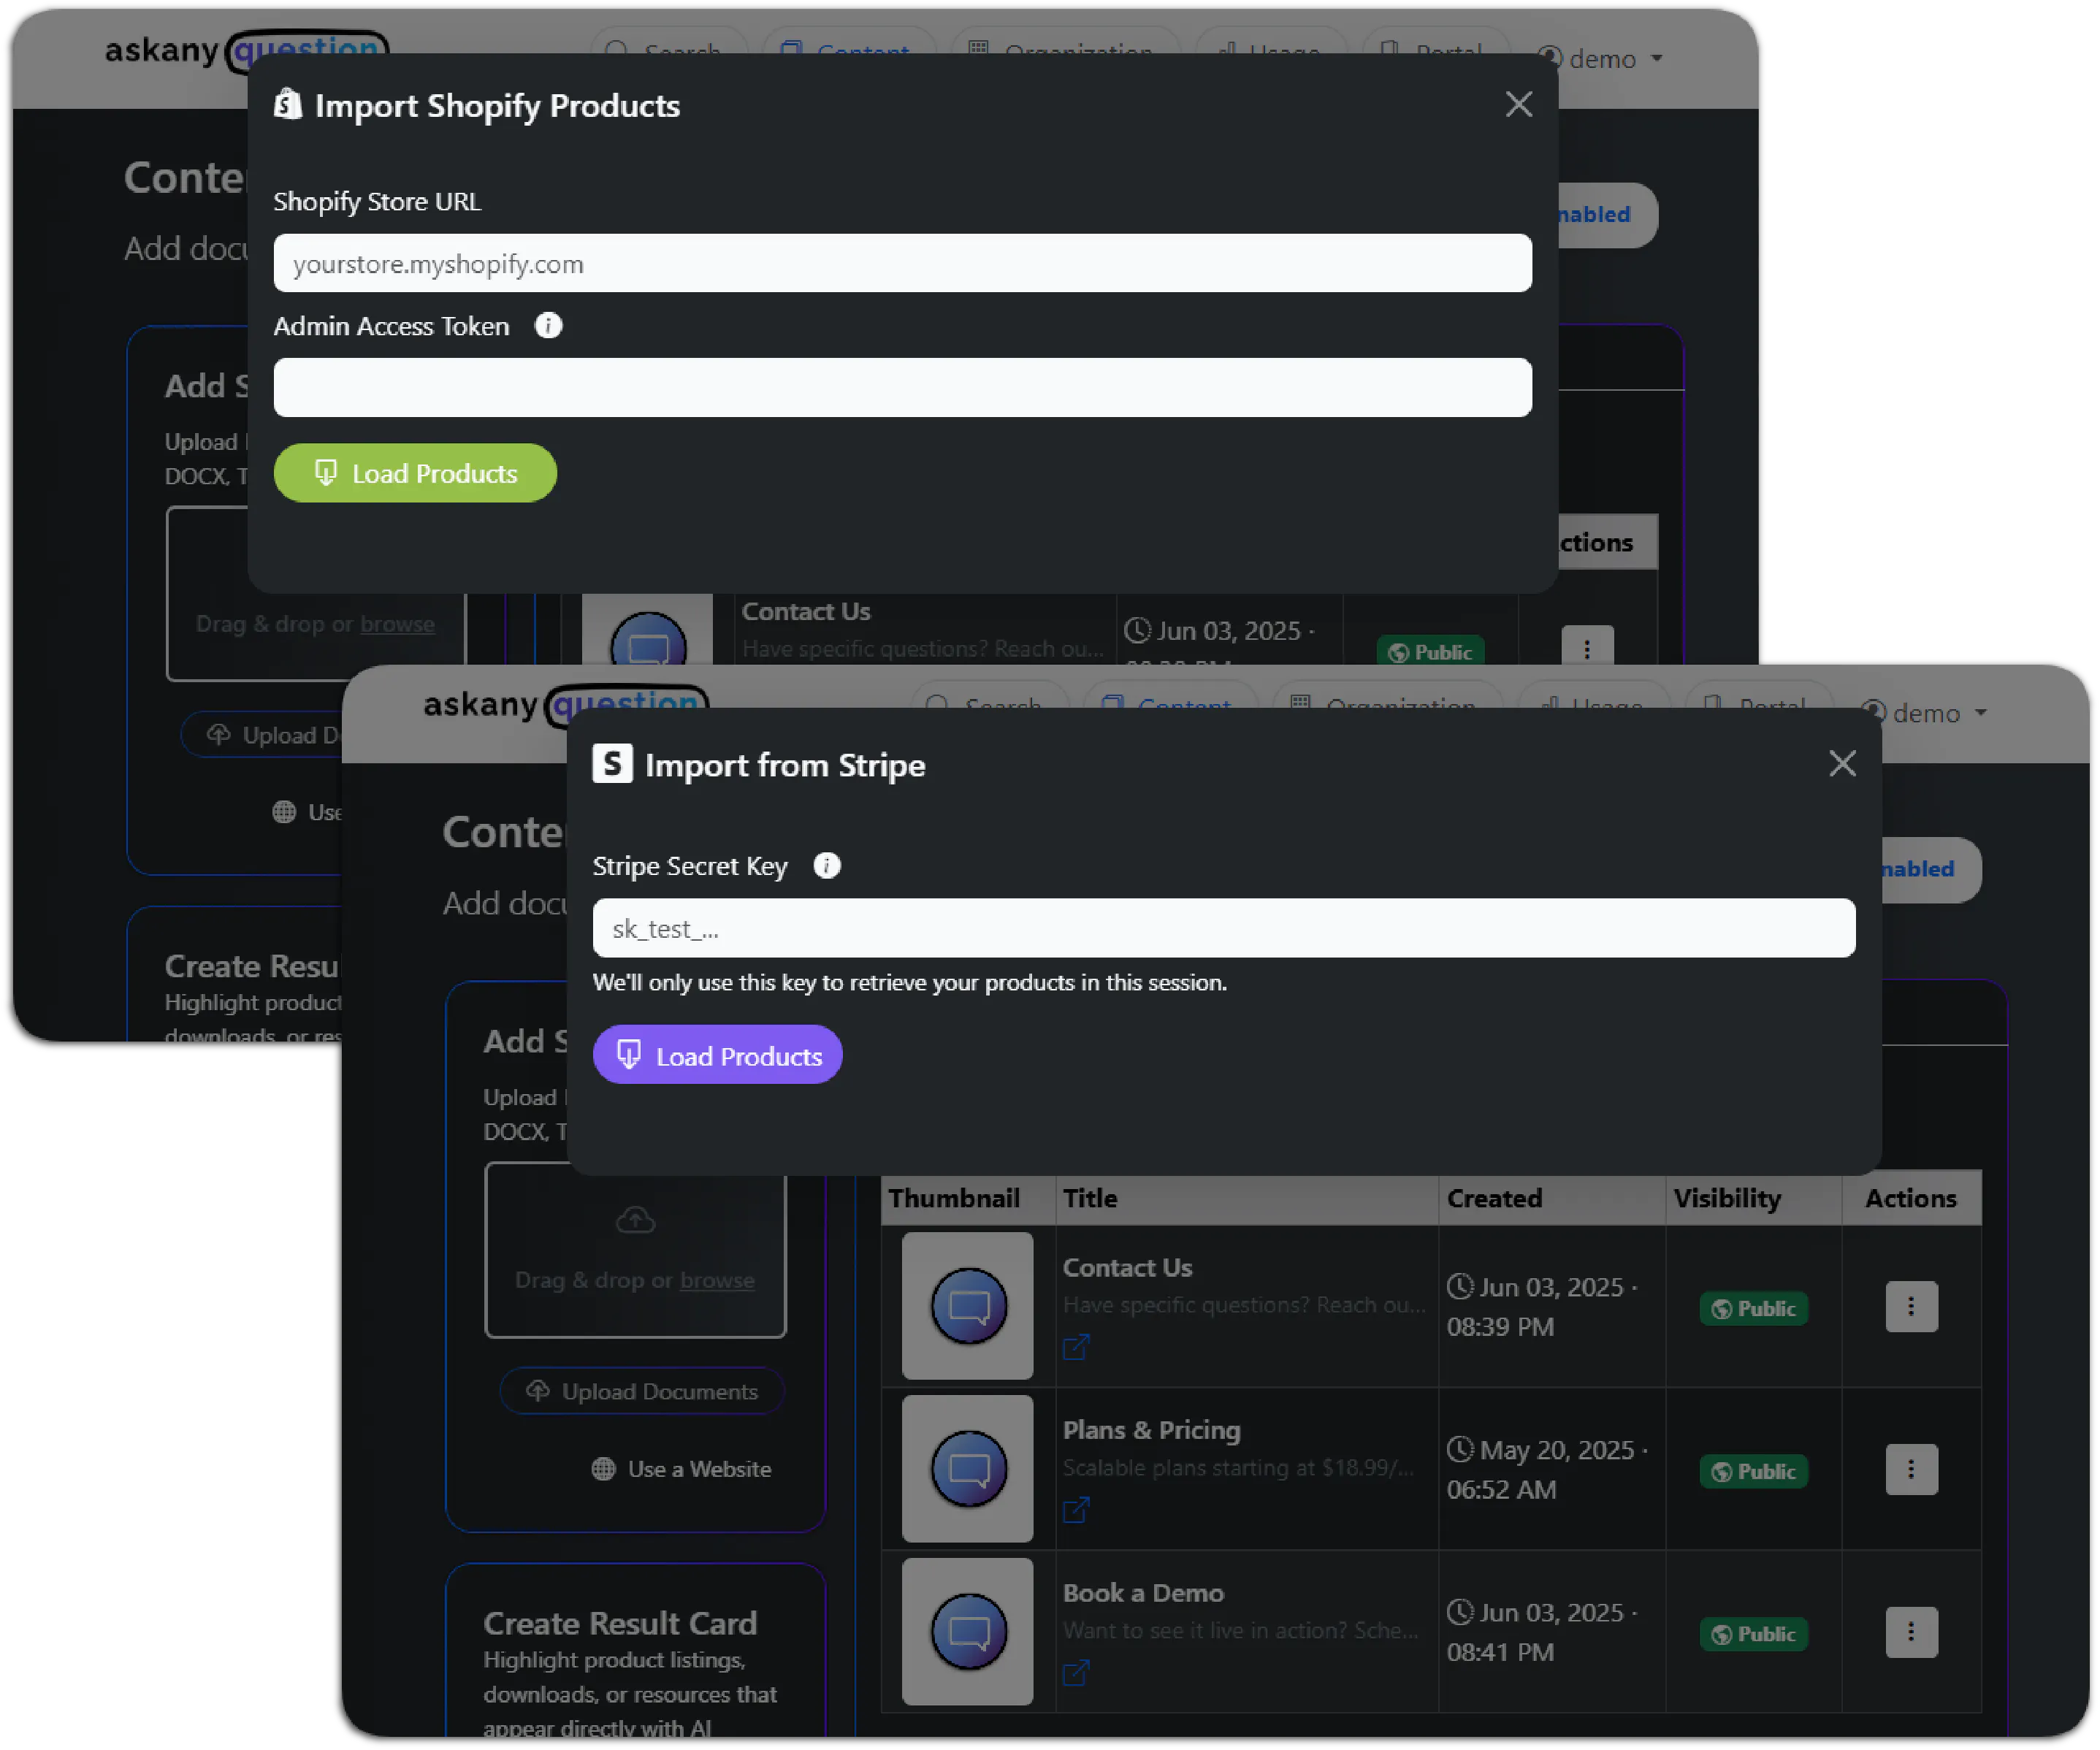
Task: Click the Shopify bag icon in the dialog title
Action: [x=288, y=105]
